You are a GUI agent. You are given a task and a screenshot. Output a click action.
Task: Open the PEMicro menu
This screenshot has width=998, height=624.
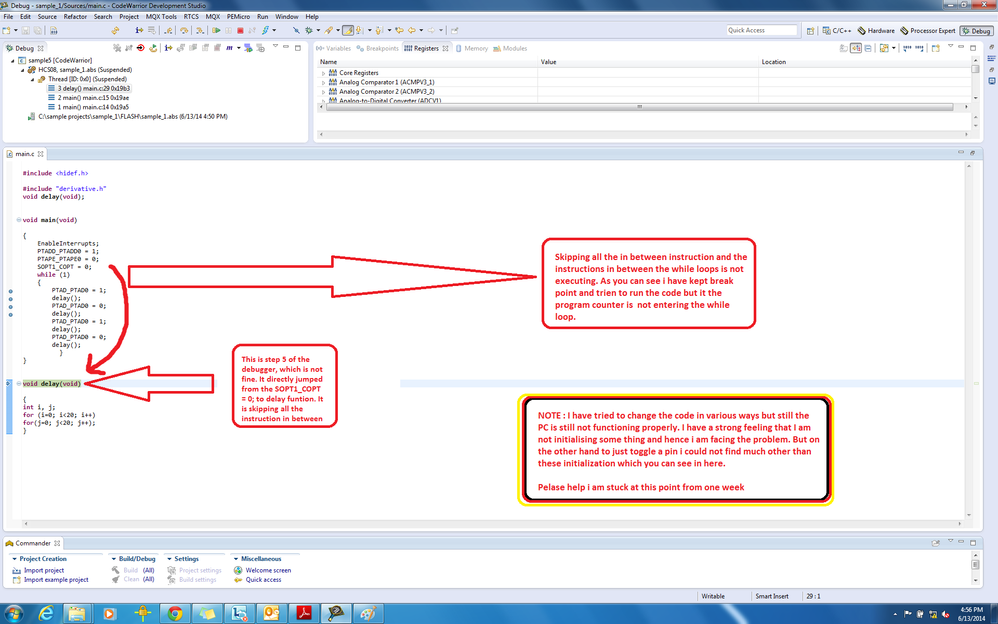(239, 17)
